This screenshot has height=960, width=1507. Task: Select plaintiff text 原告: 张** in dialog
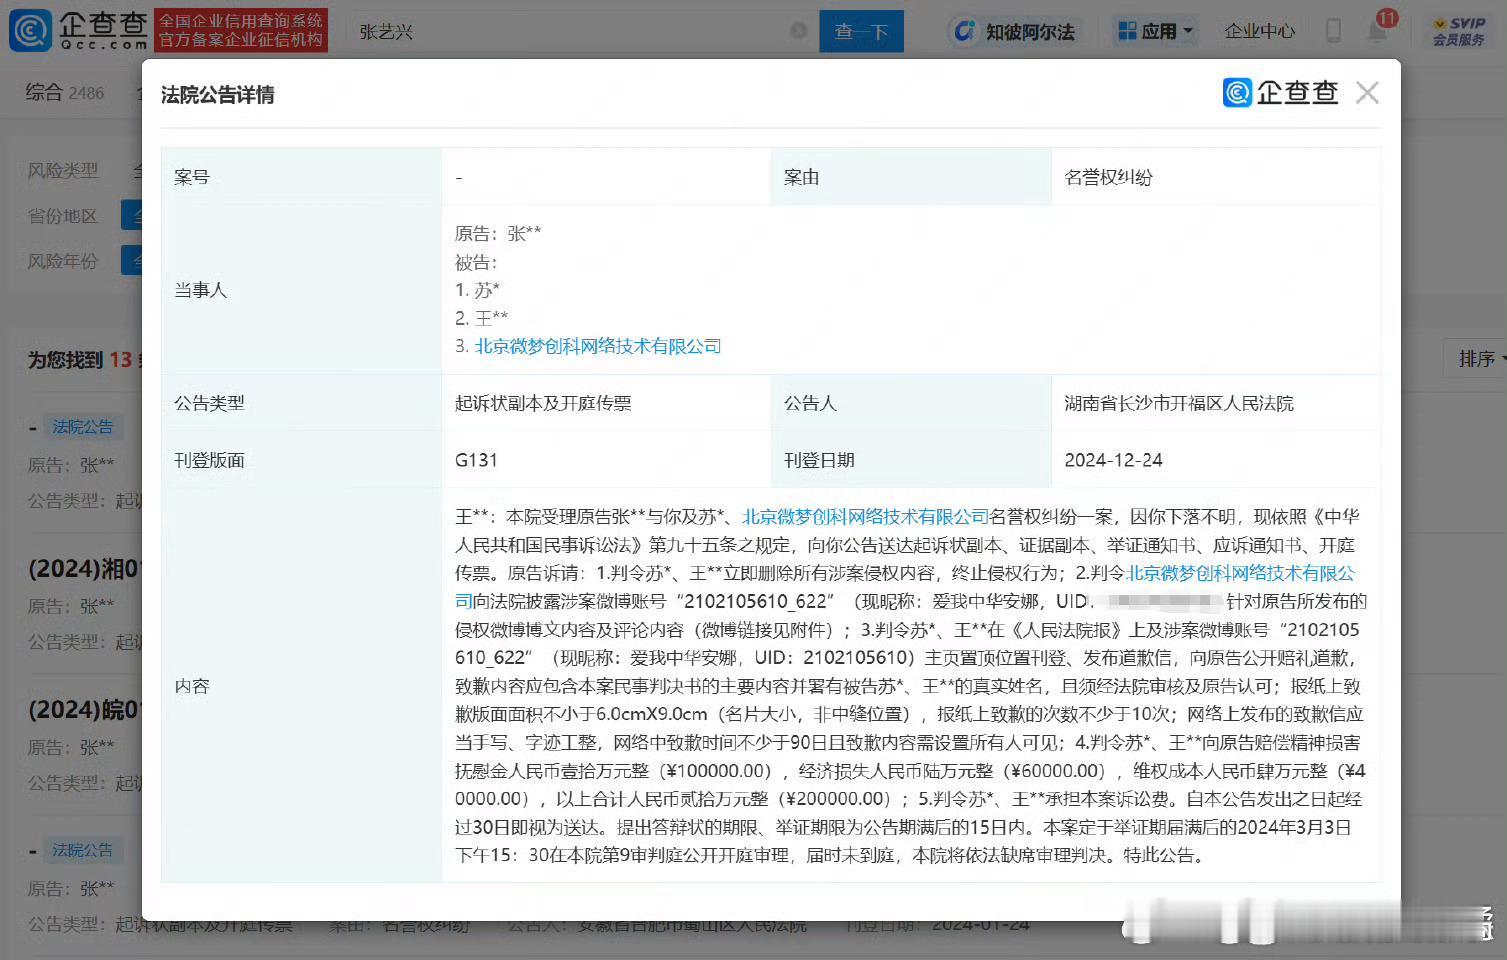click(x=498, y=233)
